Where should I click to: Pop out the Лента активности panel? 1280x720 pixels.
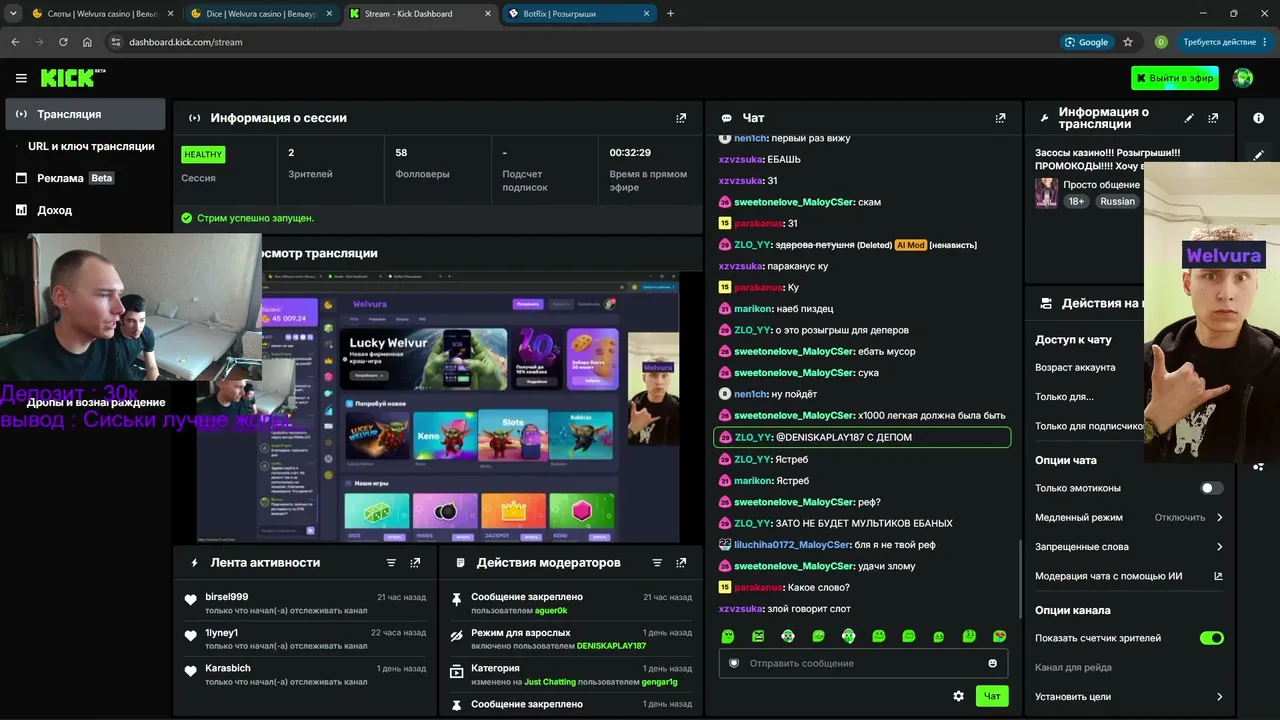point(415,563)
